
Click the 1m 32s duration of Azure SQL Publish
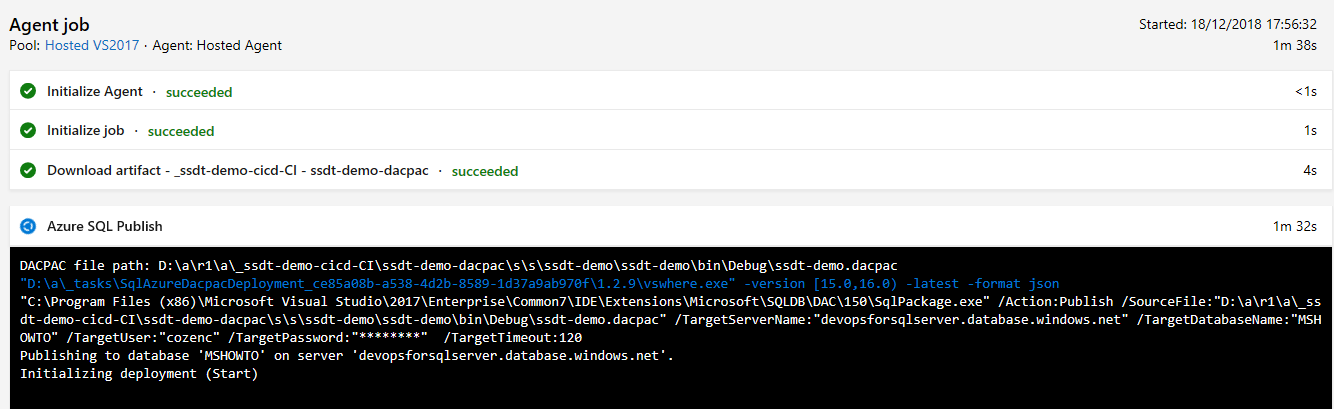(x=1294, y=226)
